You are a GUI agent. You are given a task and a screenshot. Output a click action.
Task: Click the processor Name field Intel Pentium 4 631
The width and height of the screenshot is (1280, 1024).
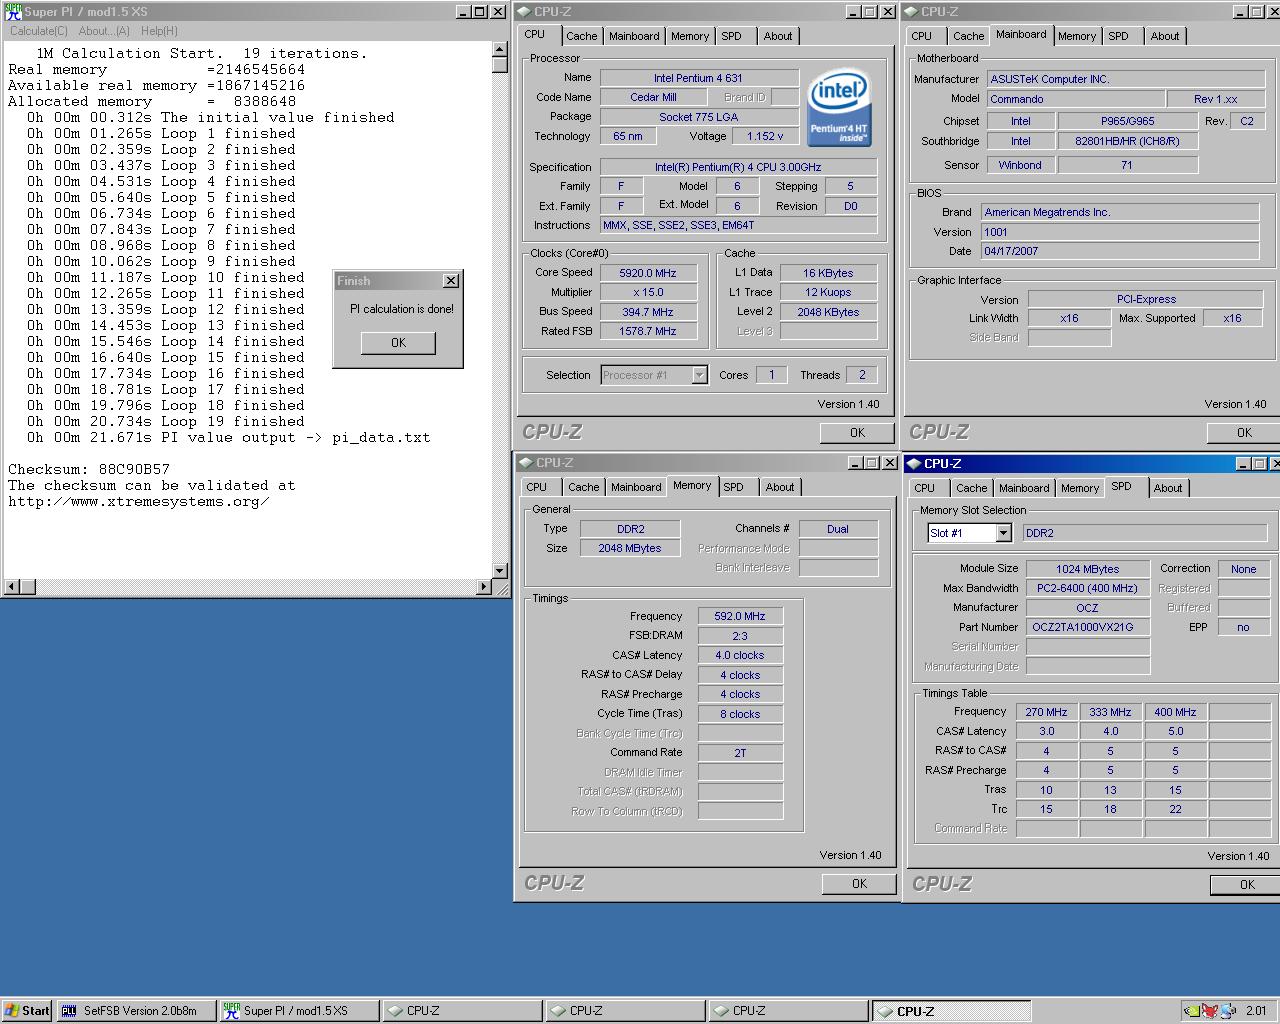point(698,78)
